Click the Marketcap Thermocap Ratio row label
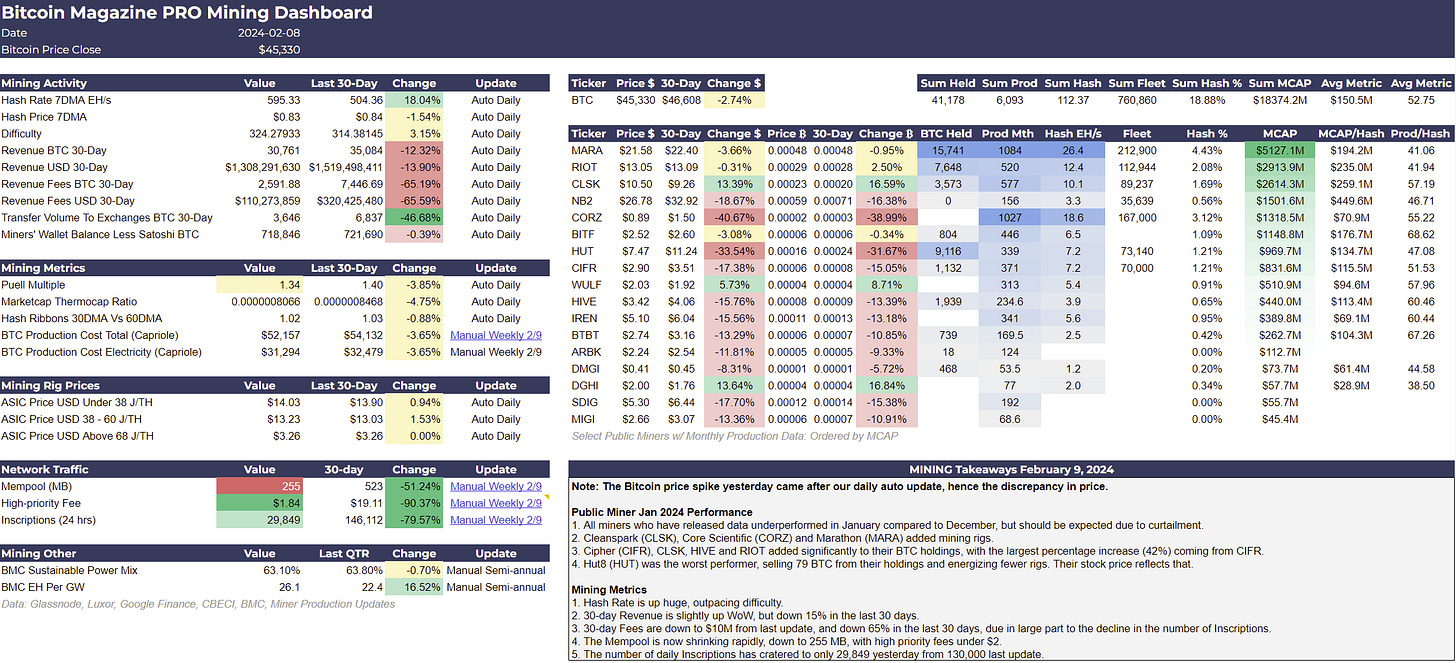 [68, 301]
